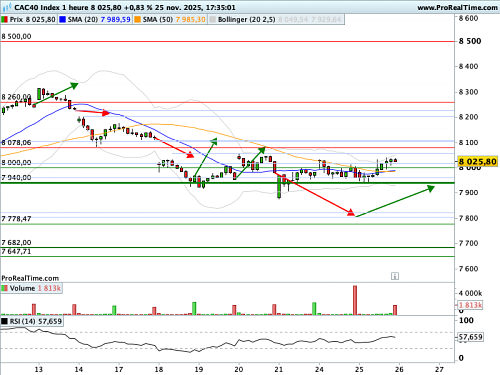Click the 7 682,00 level label
500x375 pixels.
tap(16, 242)
